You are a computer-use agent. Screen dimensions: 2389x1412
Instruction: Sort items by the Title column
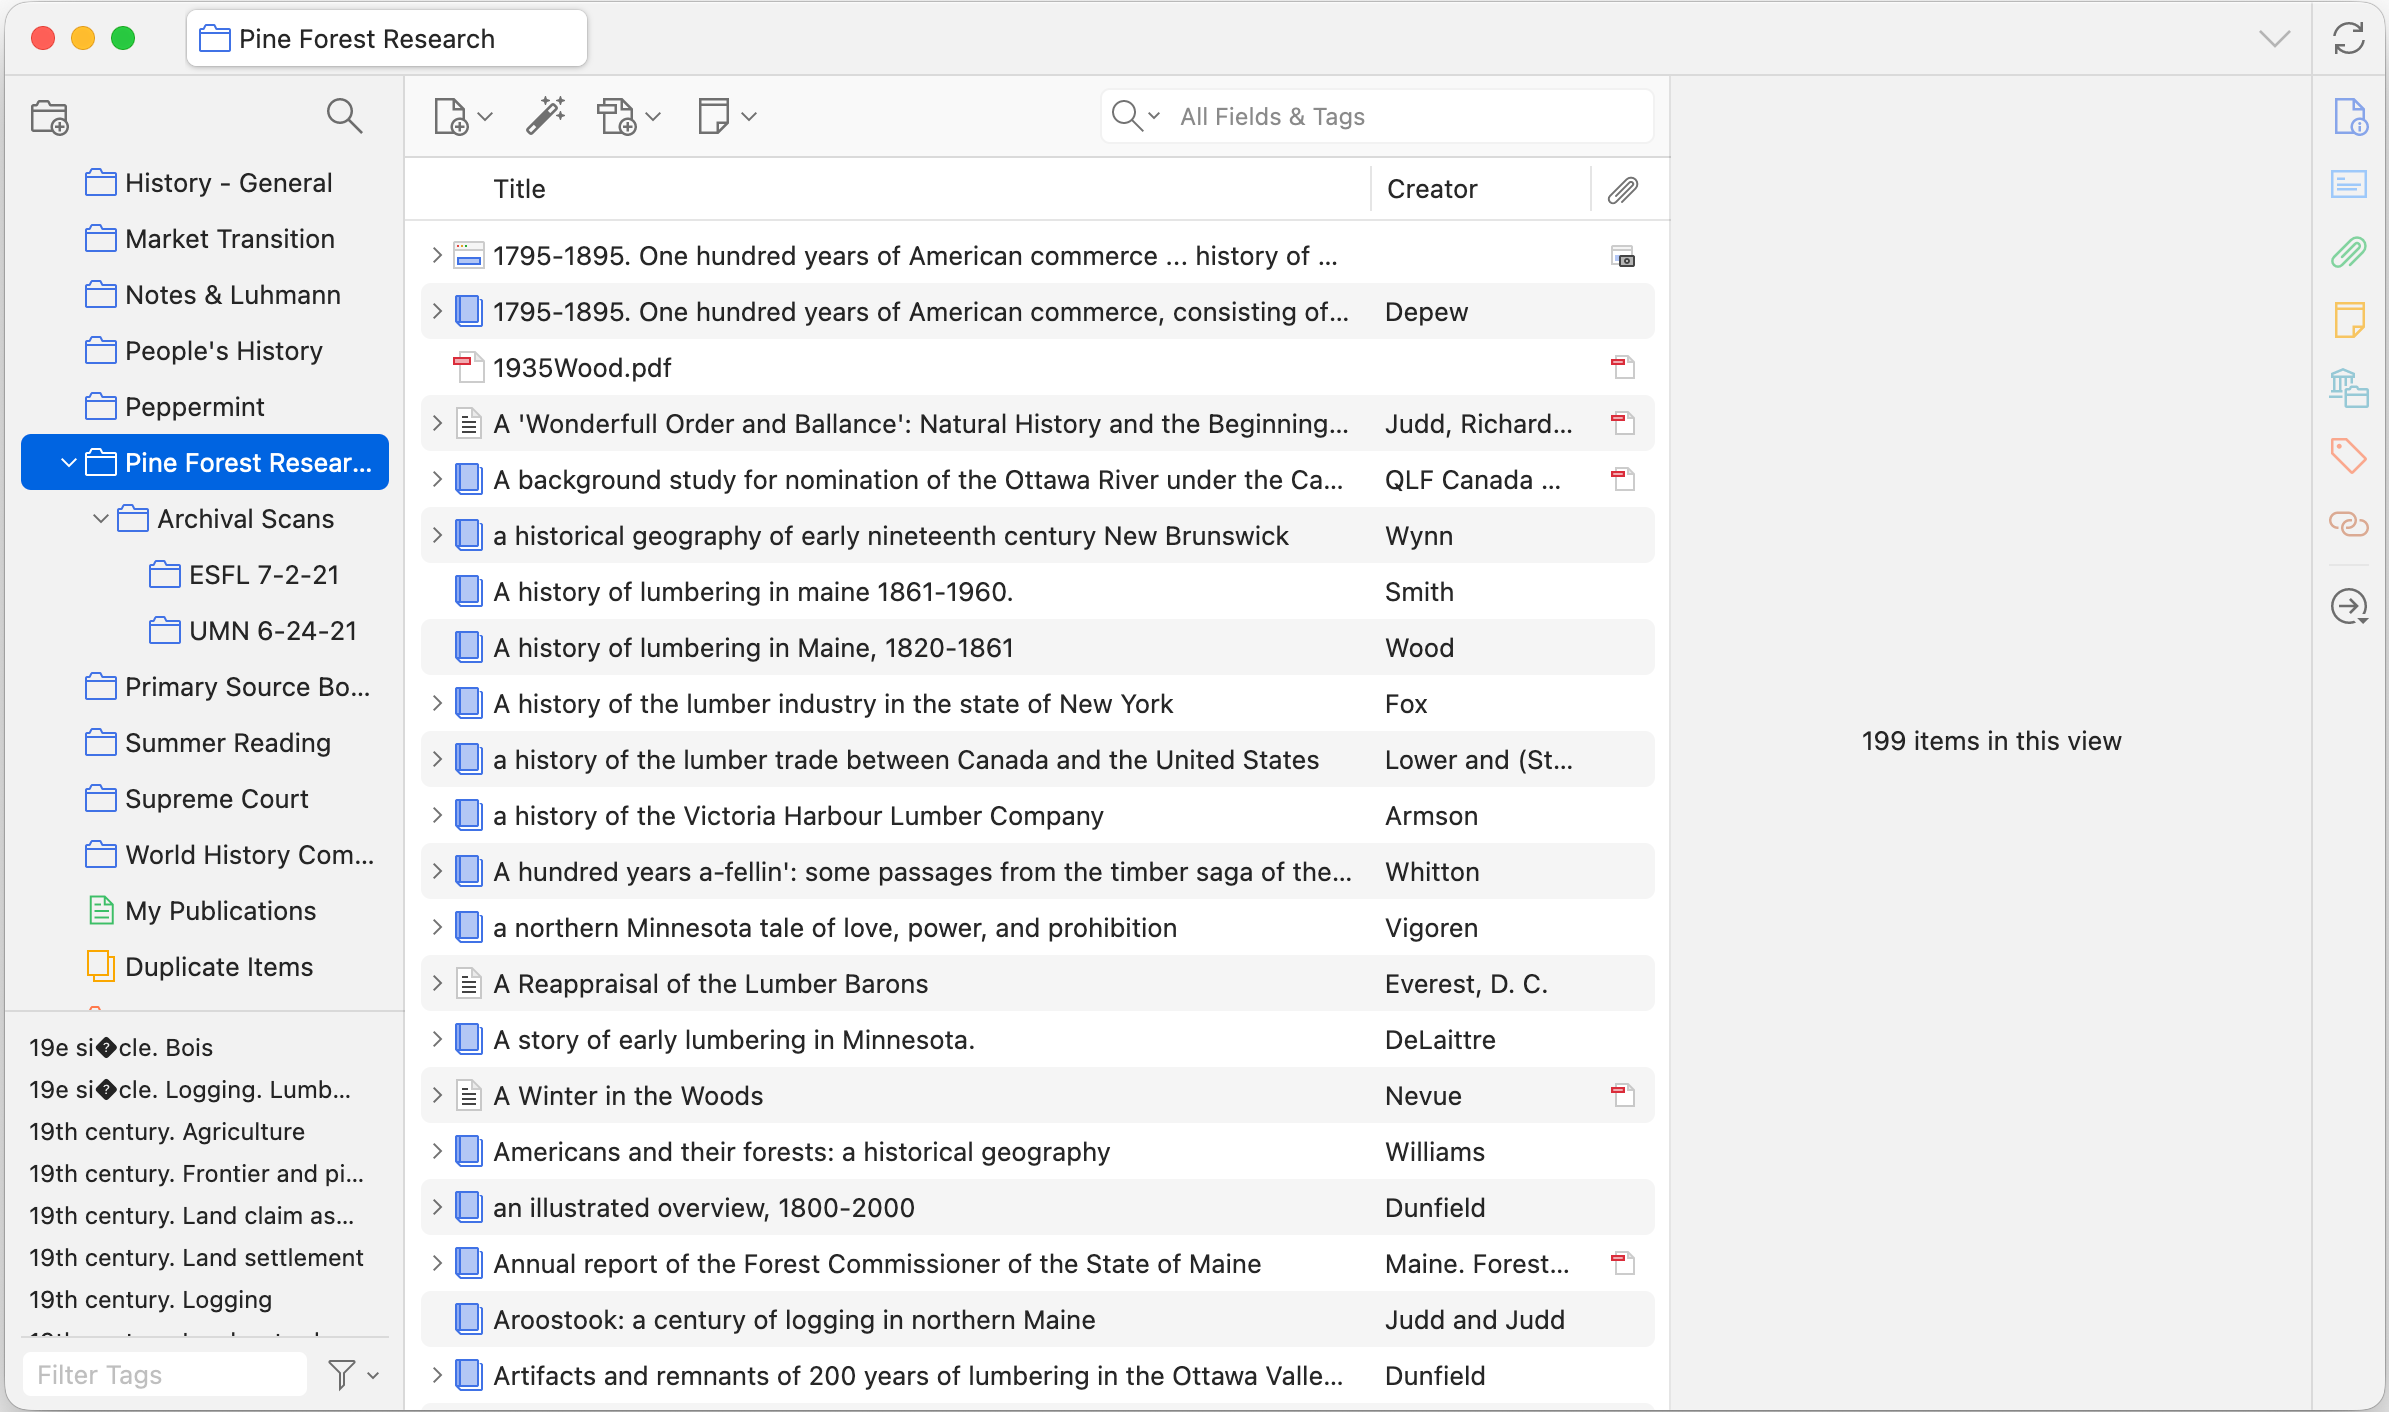click(519, 189)
